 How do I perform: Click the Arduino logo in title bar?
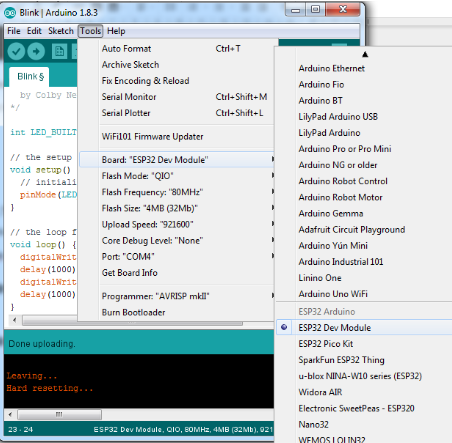coord(10,13)
